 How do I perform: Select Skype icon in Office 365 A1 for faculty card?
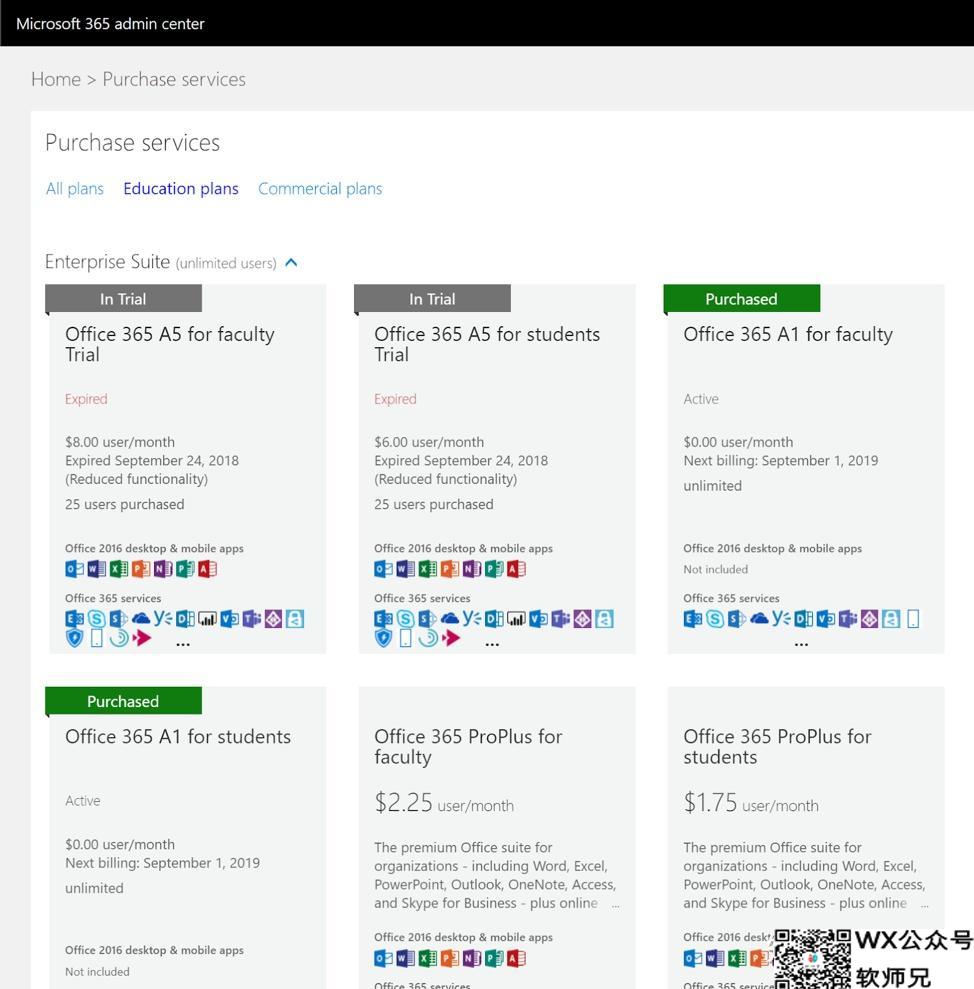point(715,619)
